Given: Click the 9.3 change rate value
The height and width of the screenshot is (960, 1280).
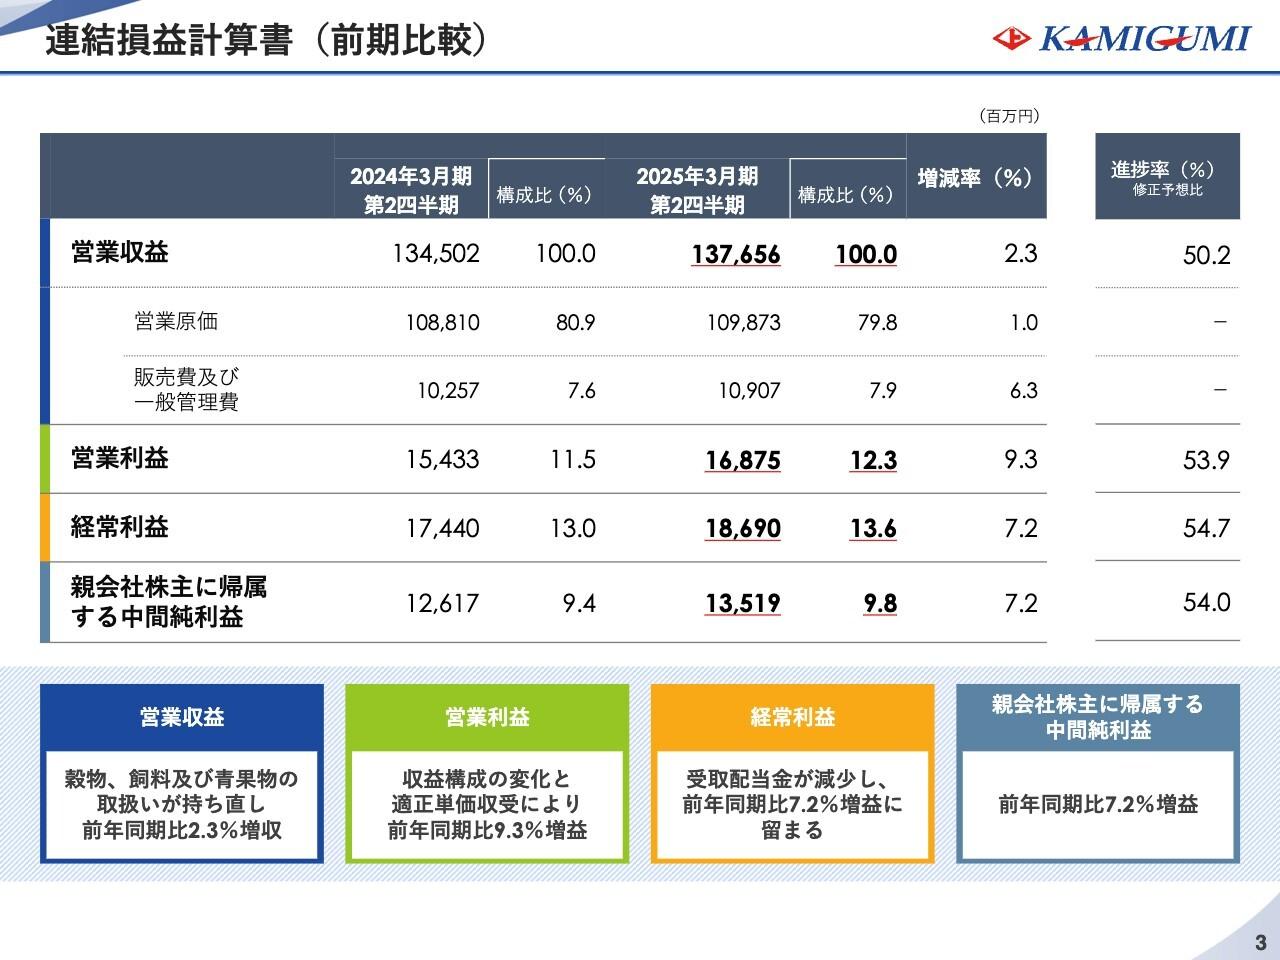Looking at the screenshot, I should tap(1021, 459).
